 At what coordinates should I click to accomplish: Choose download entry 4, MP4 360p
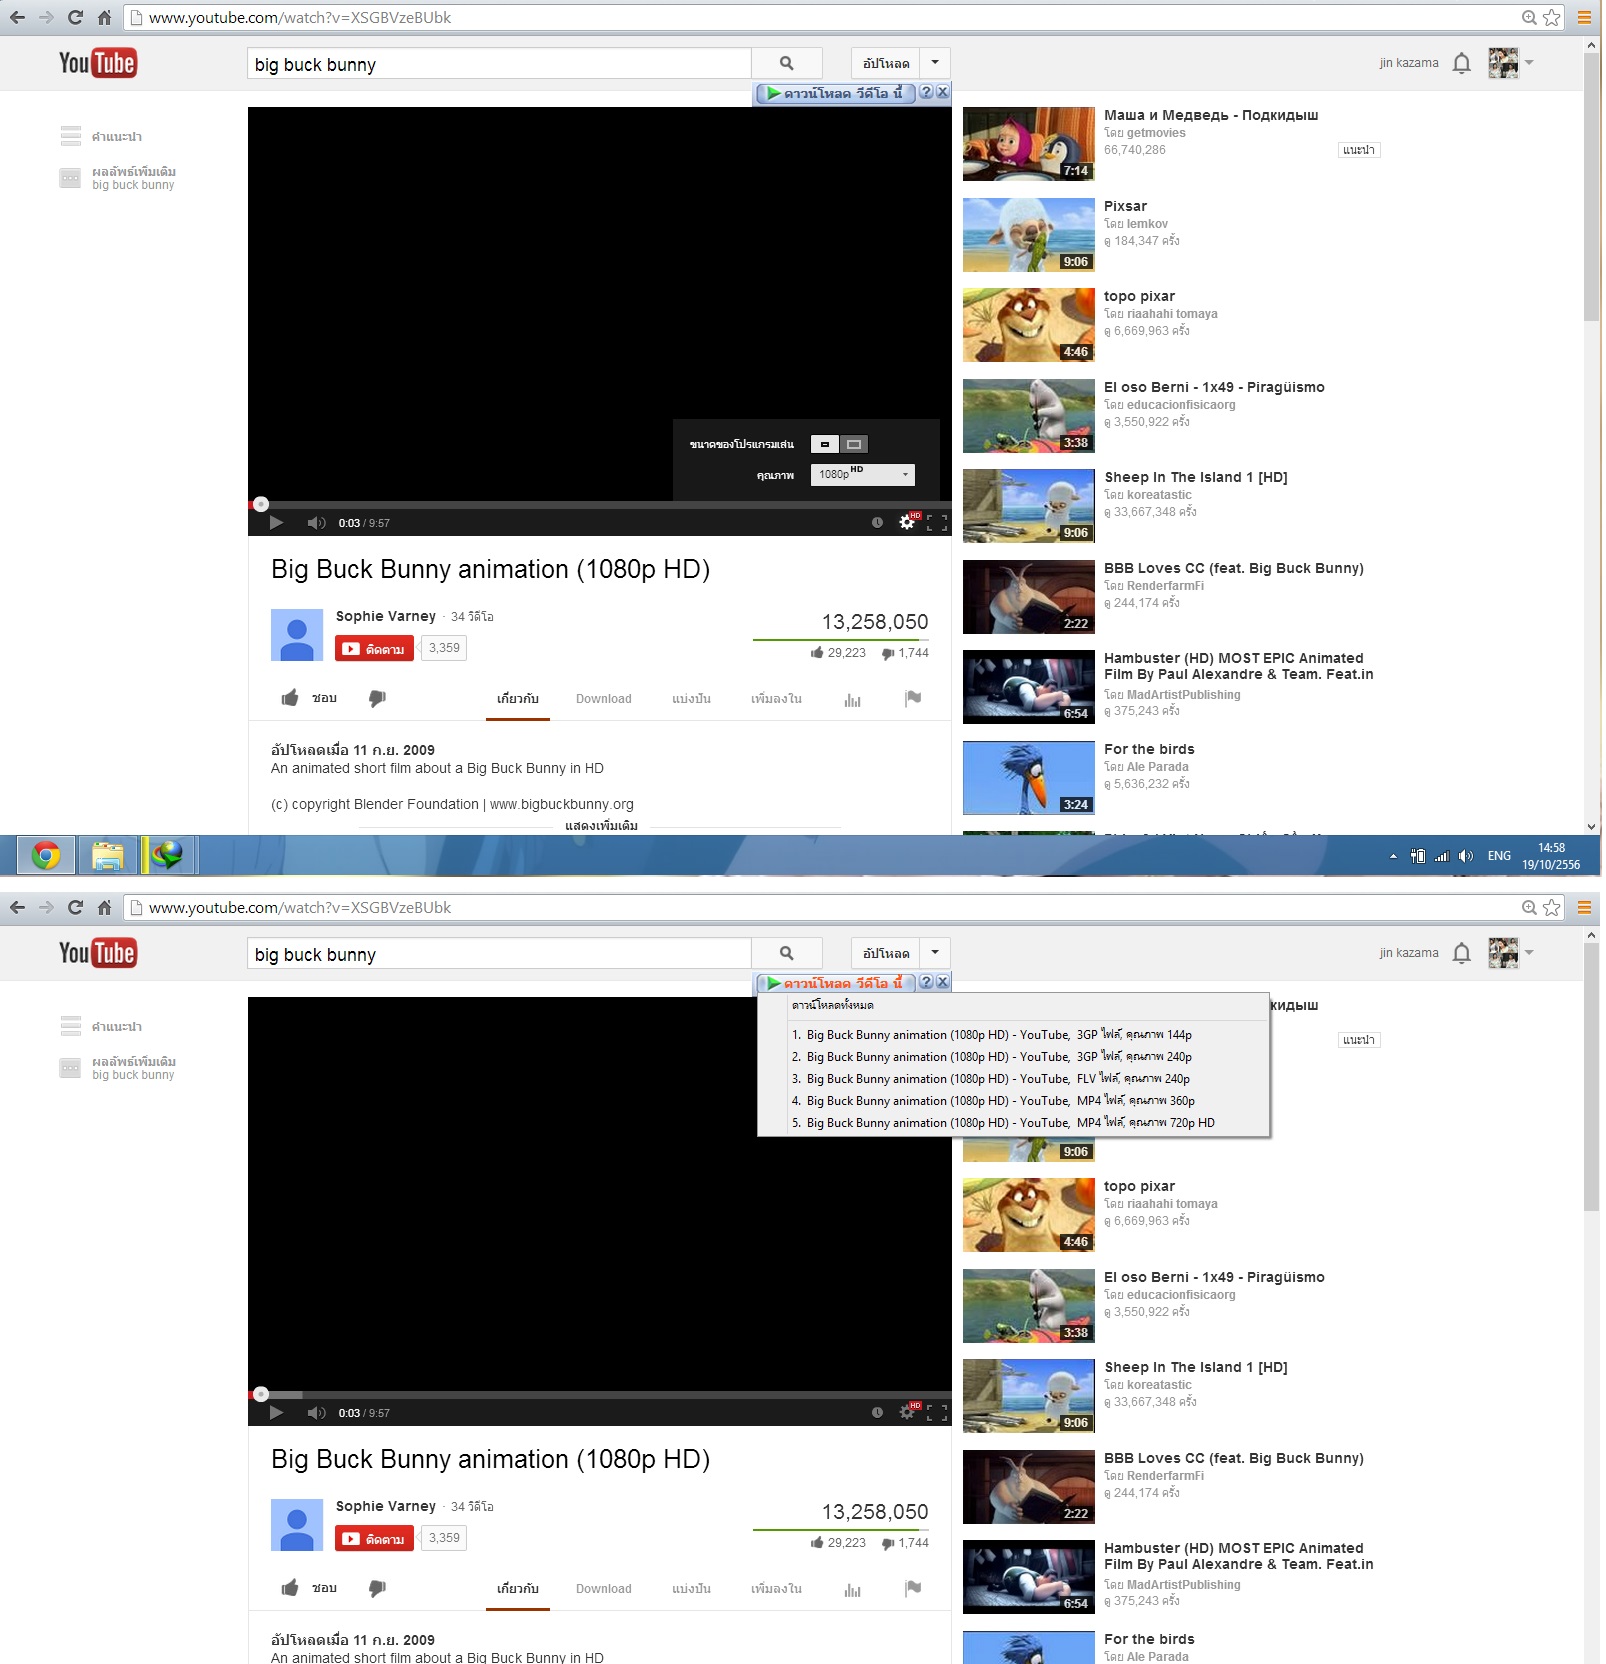1013,1101
